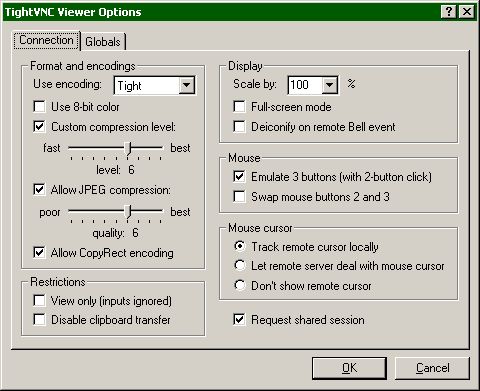Toggle Emulate 3 buttons option

click(239, 177)
